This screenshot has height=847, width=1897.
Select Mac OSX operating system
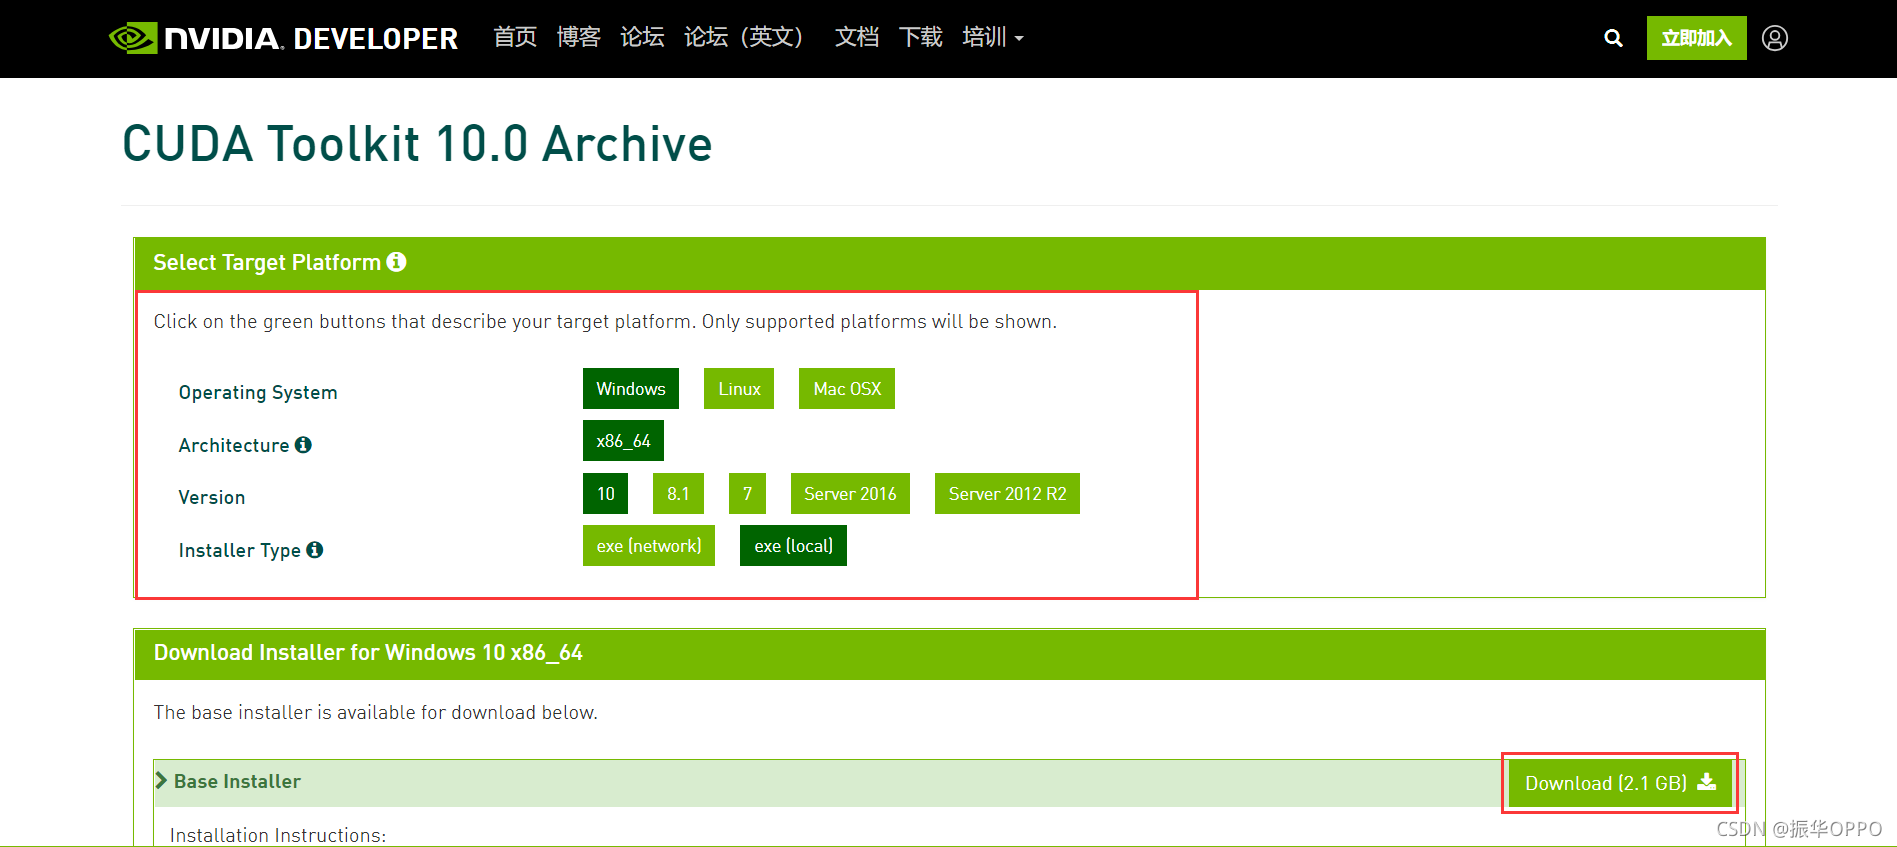point(847,389)
